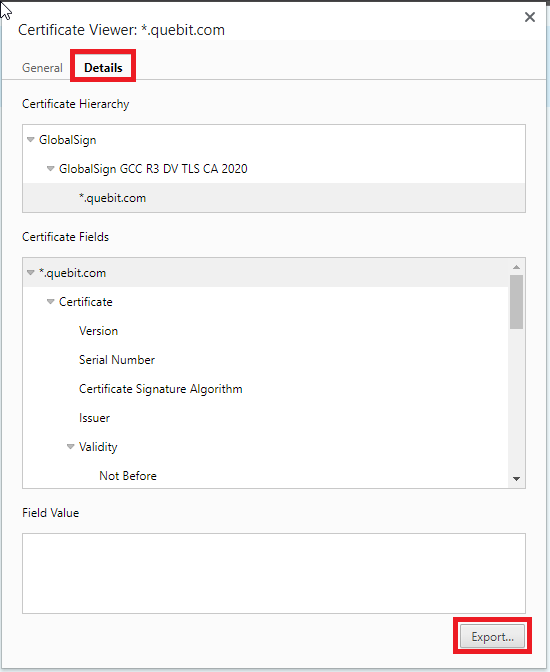Close the Certificate Viewer dialog
Image resolution: width=550 pixels, height=672 pixels.
(x=530, y=17)
